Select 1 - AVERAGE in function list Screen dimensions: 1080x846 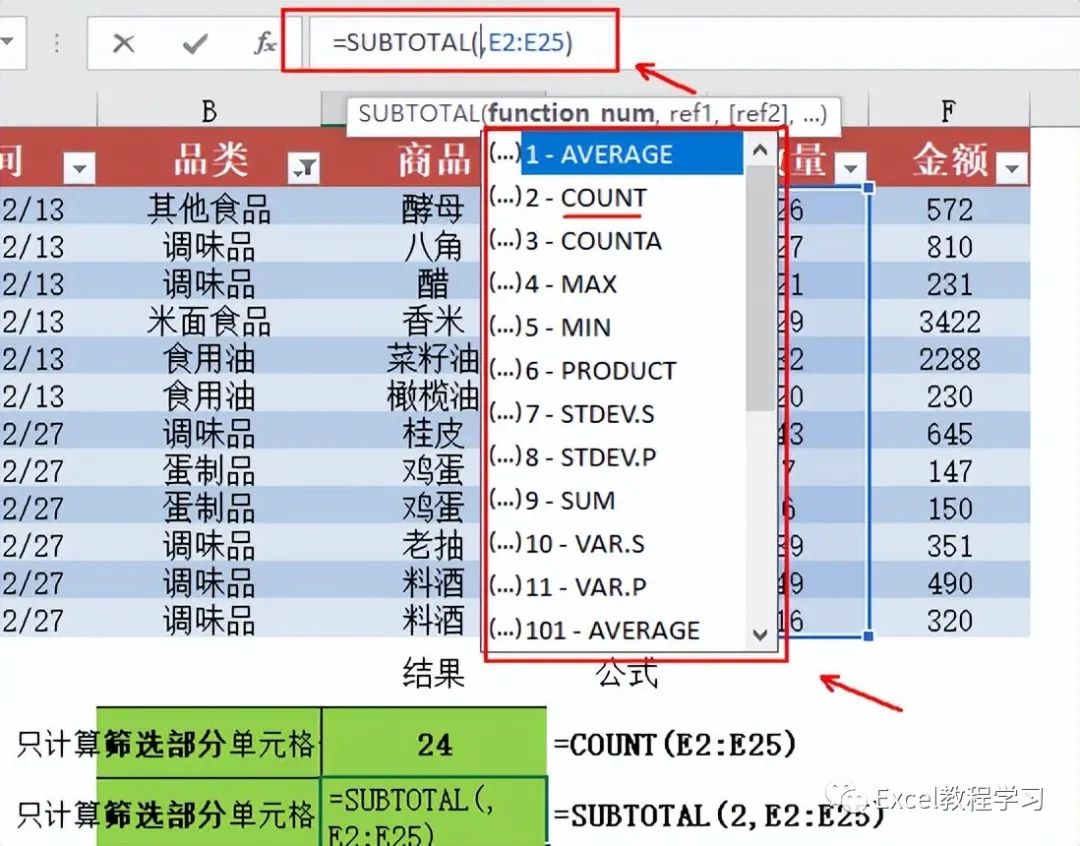pyautogui.click(x=616, y=154)
